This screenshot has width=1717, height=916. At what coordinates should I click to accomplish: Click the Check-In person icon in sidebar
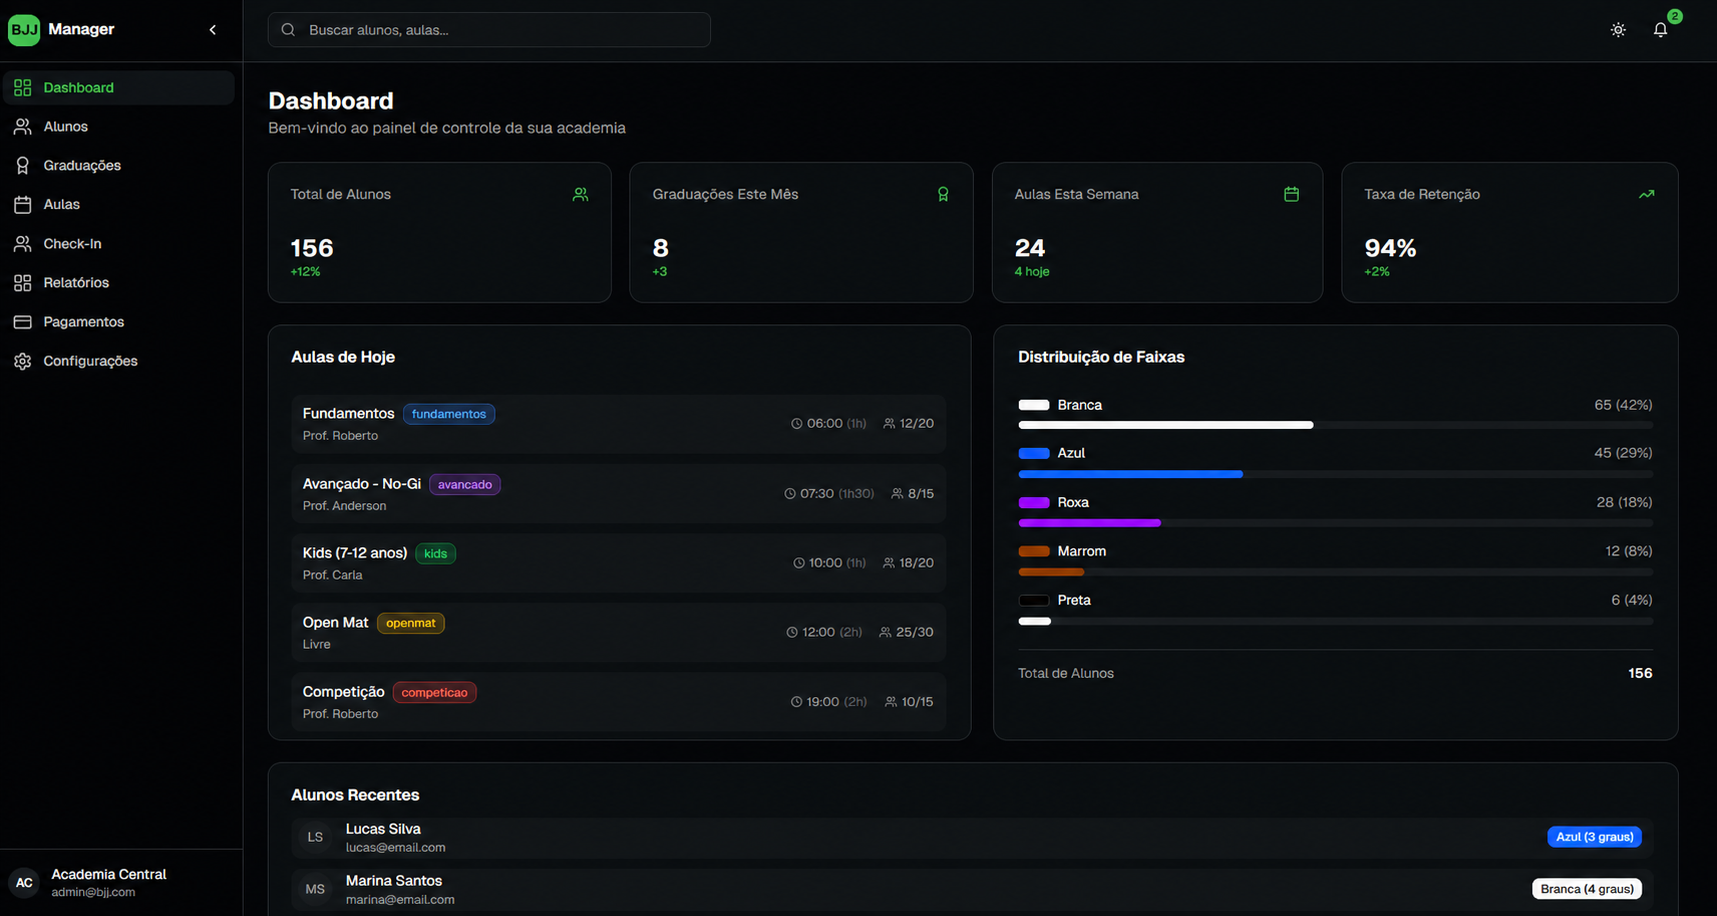tap(23, 244)
